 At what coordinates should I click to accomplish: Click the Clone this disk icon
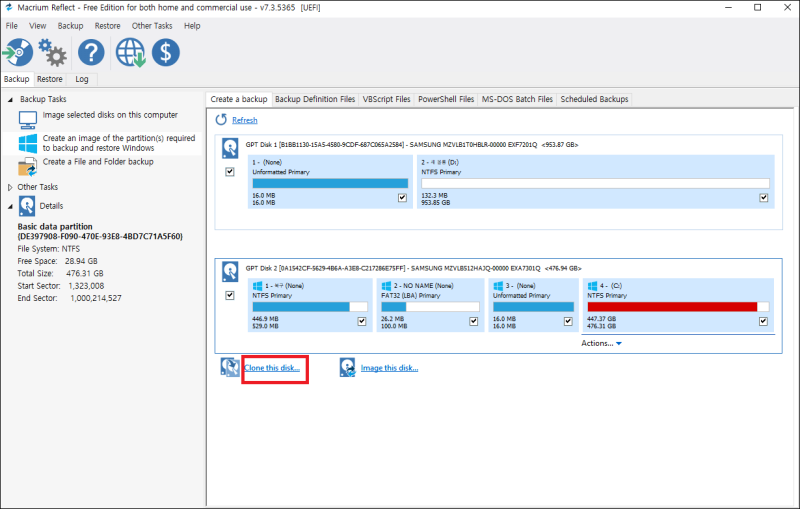pos(230,367)
